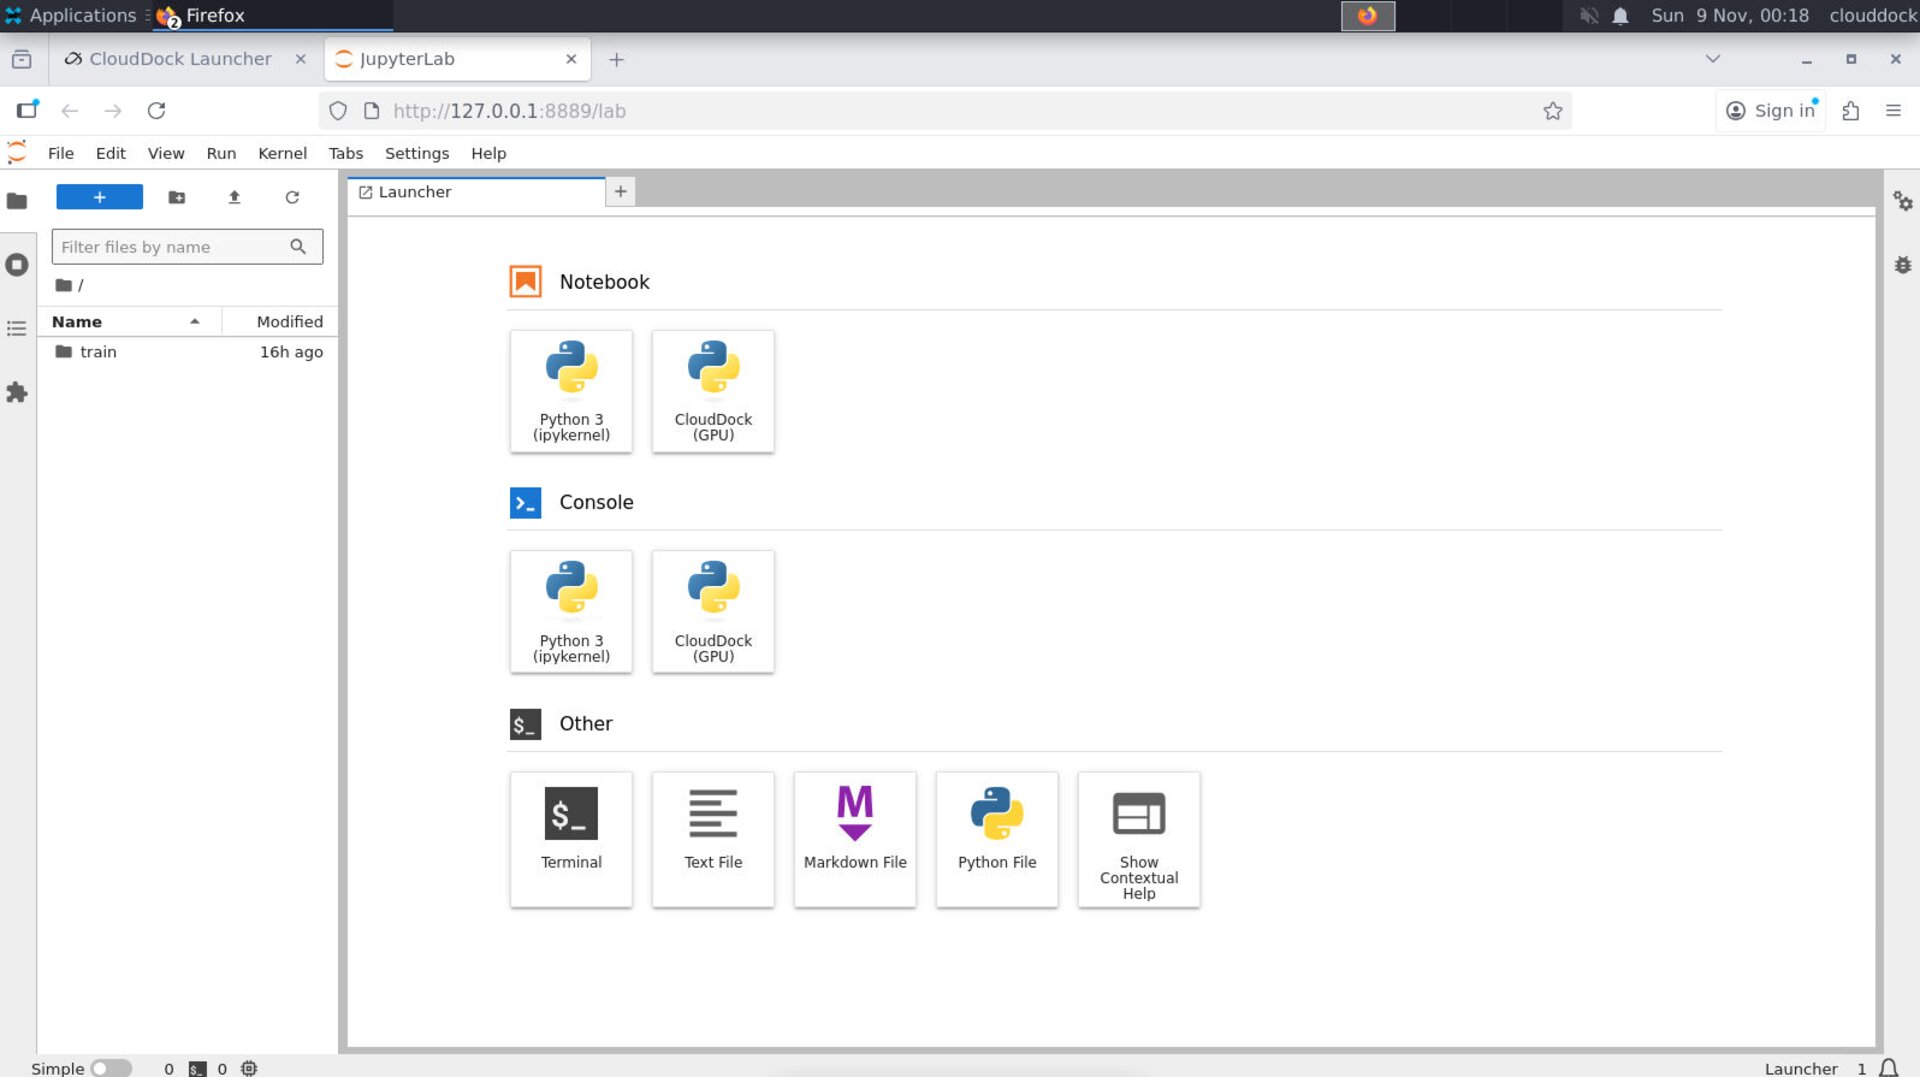Open the Firefox application menu
1920x1077 pixels.
tap(1895, 110)
